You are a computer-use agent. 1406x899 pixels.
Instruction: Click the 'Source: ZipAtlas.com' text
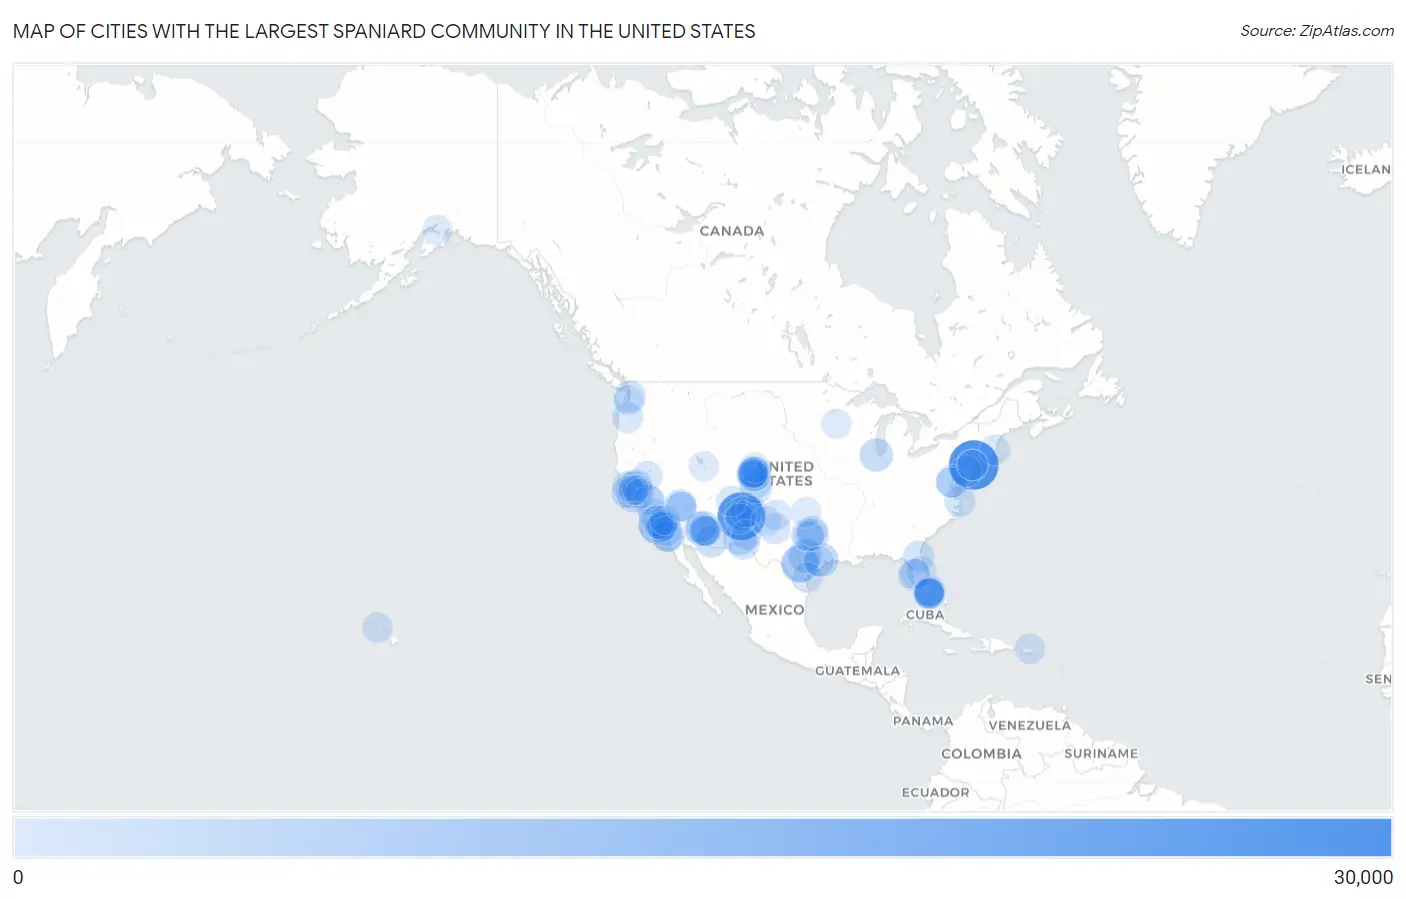[1317, 31]
